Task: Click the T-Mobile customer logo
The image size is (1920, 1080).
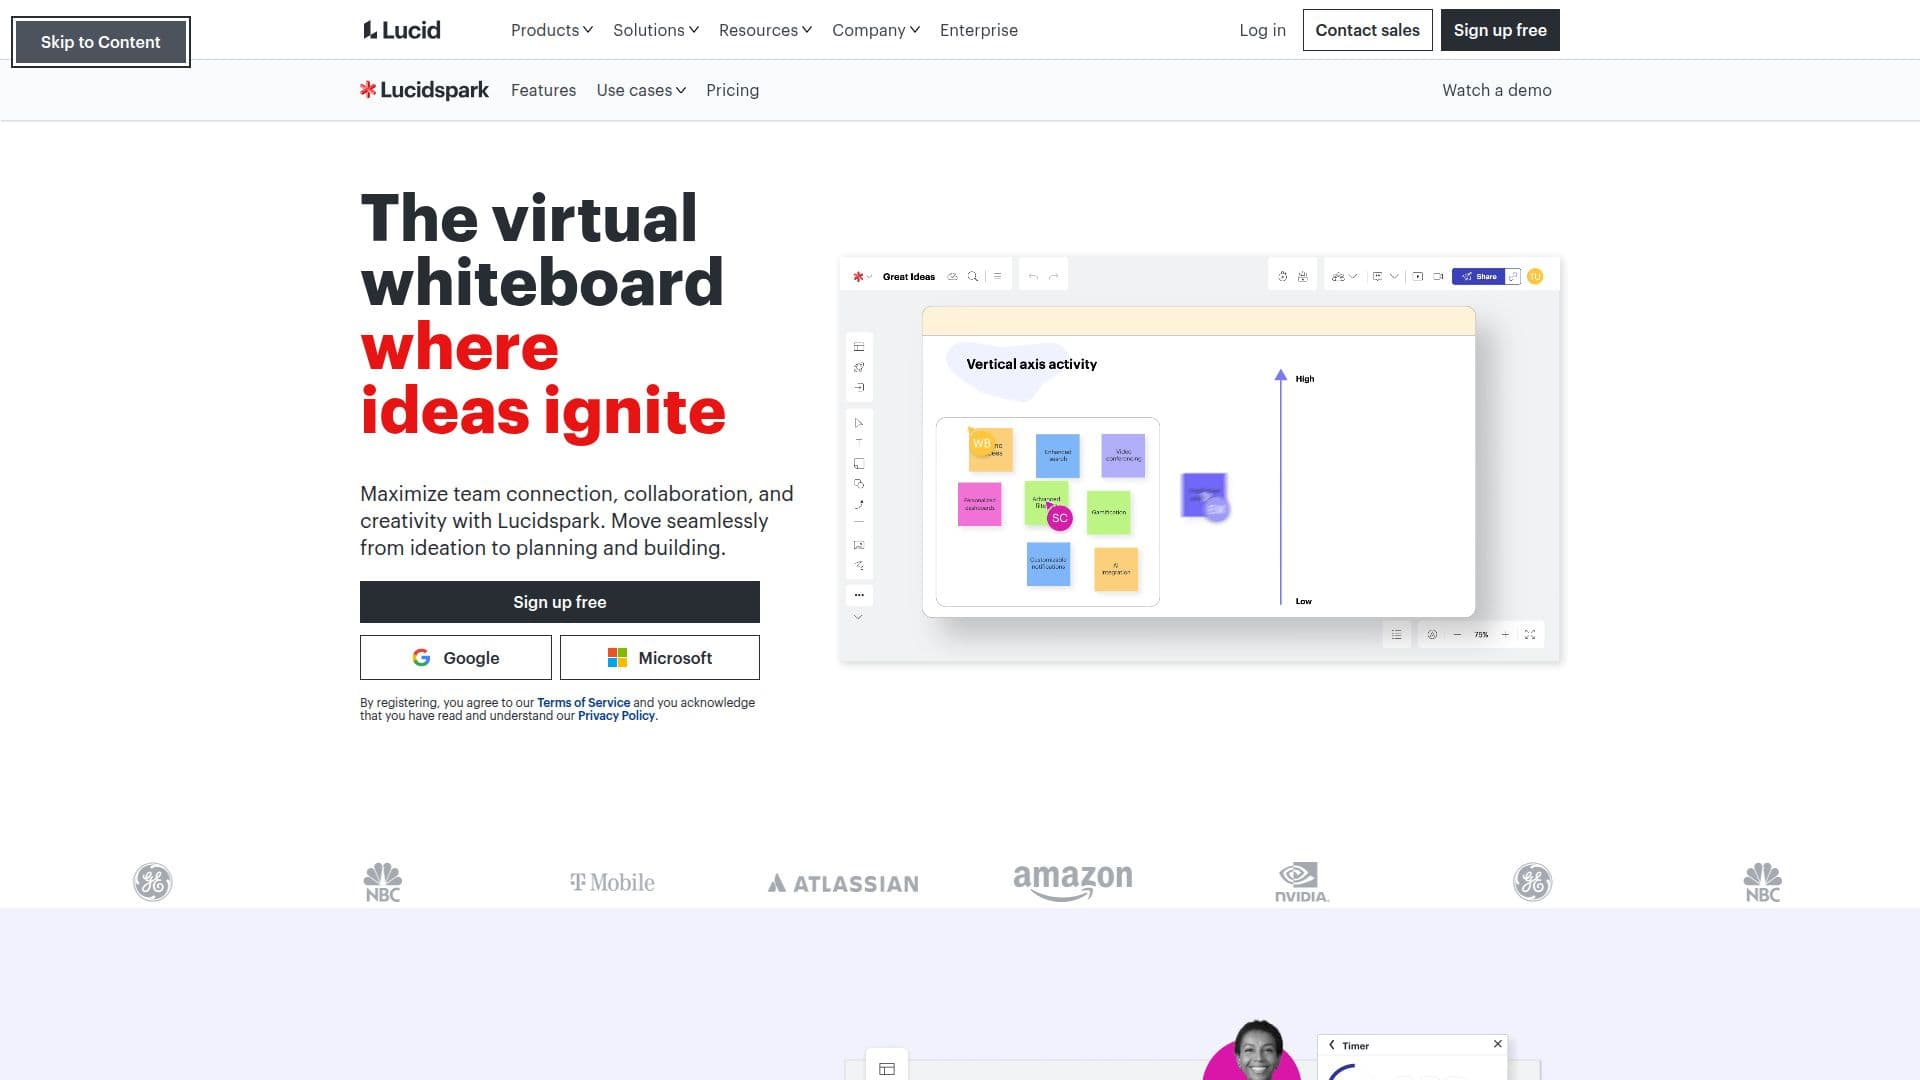Action: (612, 883)
